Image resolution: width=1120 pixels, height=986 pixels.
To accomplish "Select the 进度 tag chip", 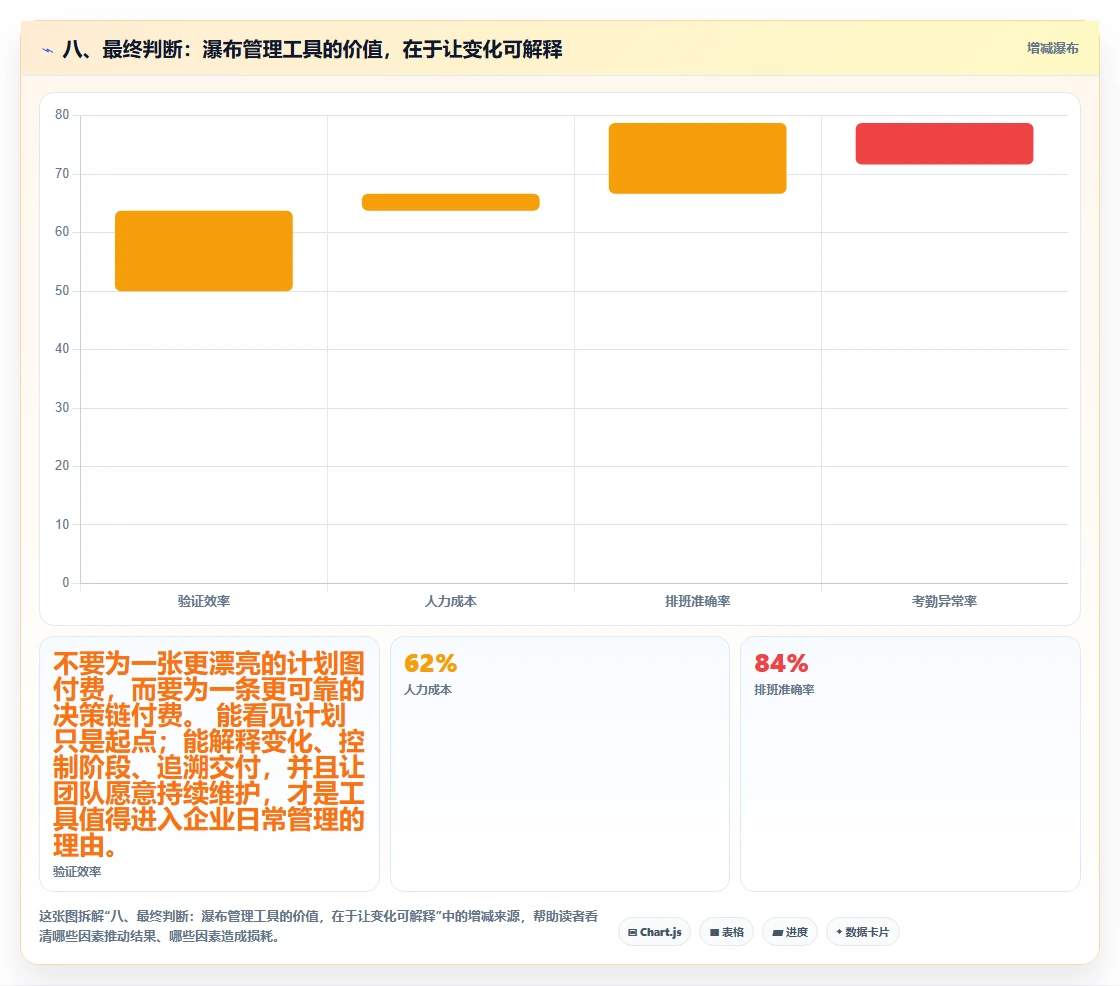I will click(790, 932).
